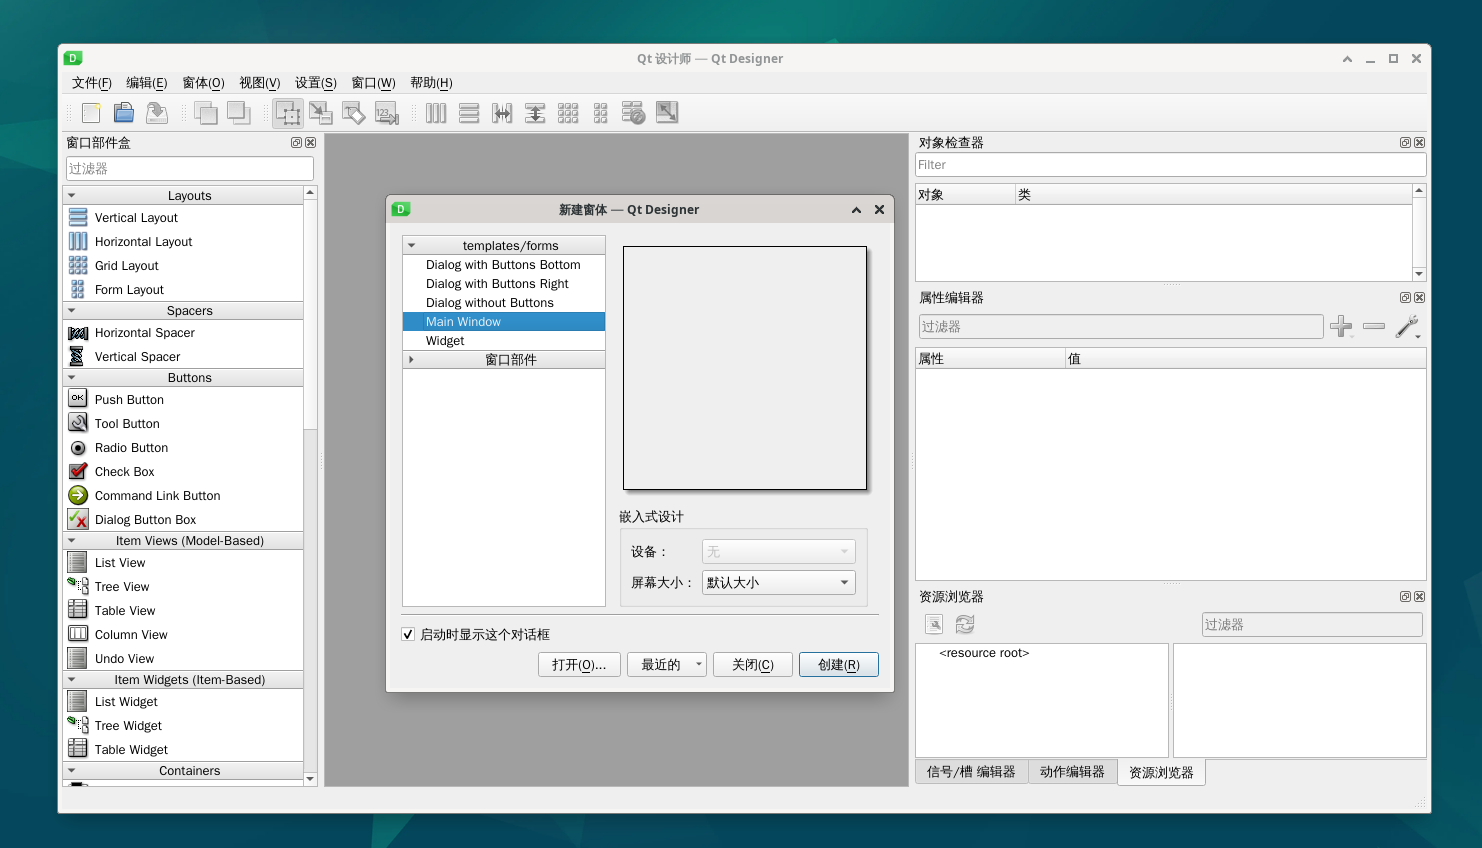Viewport: 1482px width, 848px height.
Task: Click the 创建(R) button
Action: pyautogui.click(x=839, y=665)
